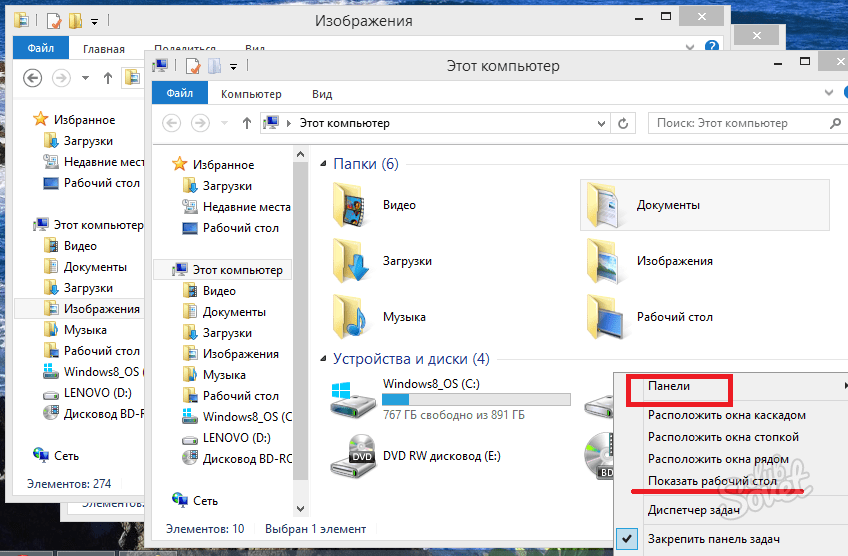Select Сеть in Изображения window sidebar
848x556 pixels.
56,456
